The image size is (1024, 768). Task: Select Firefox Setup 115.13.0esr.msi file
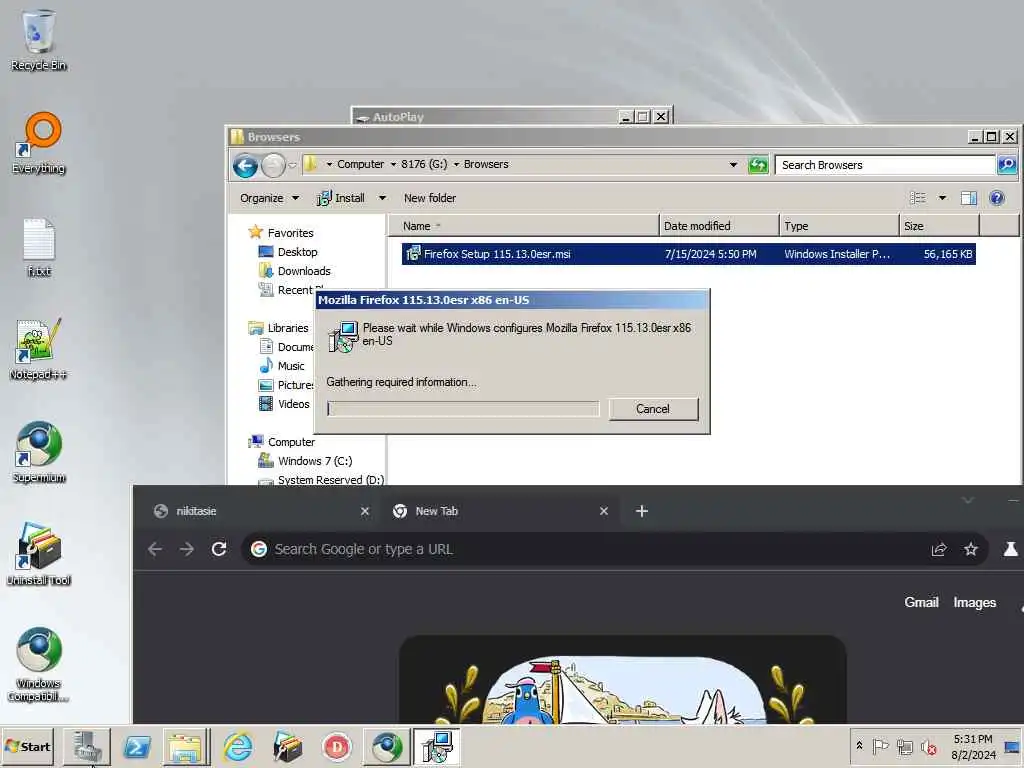click(x=688, y=254)
